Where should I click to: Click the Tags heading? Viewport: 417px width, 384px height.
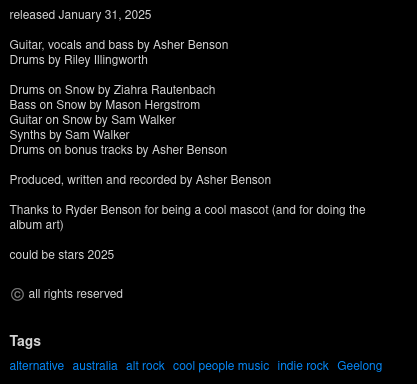pyautogui.click(x=25, y=341)
